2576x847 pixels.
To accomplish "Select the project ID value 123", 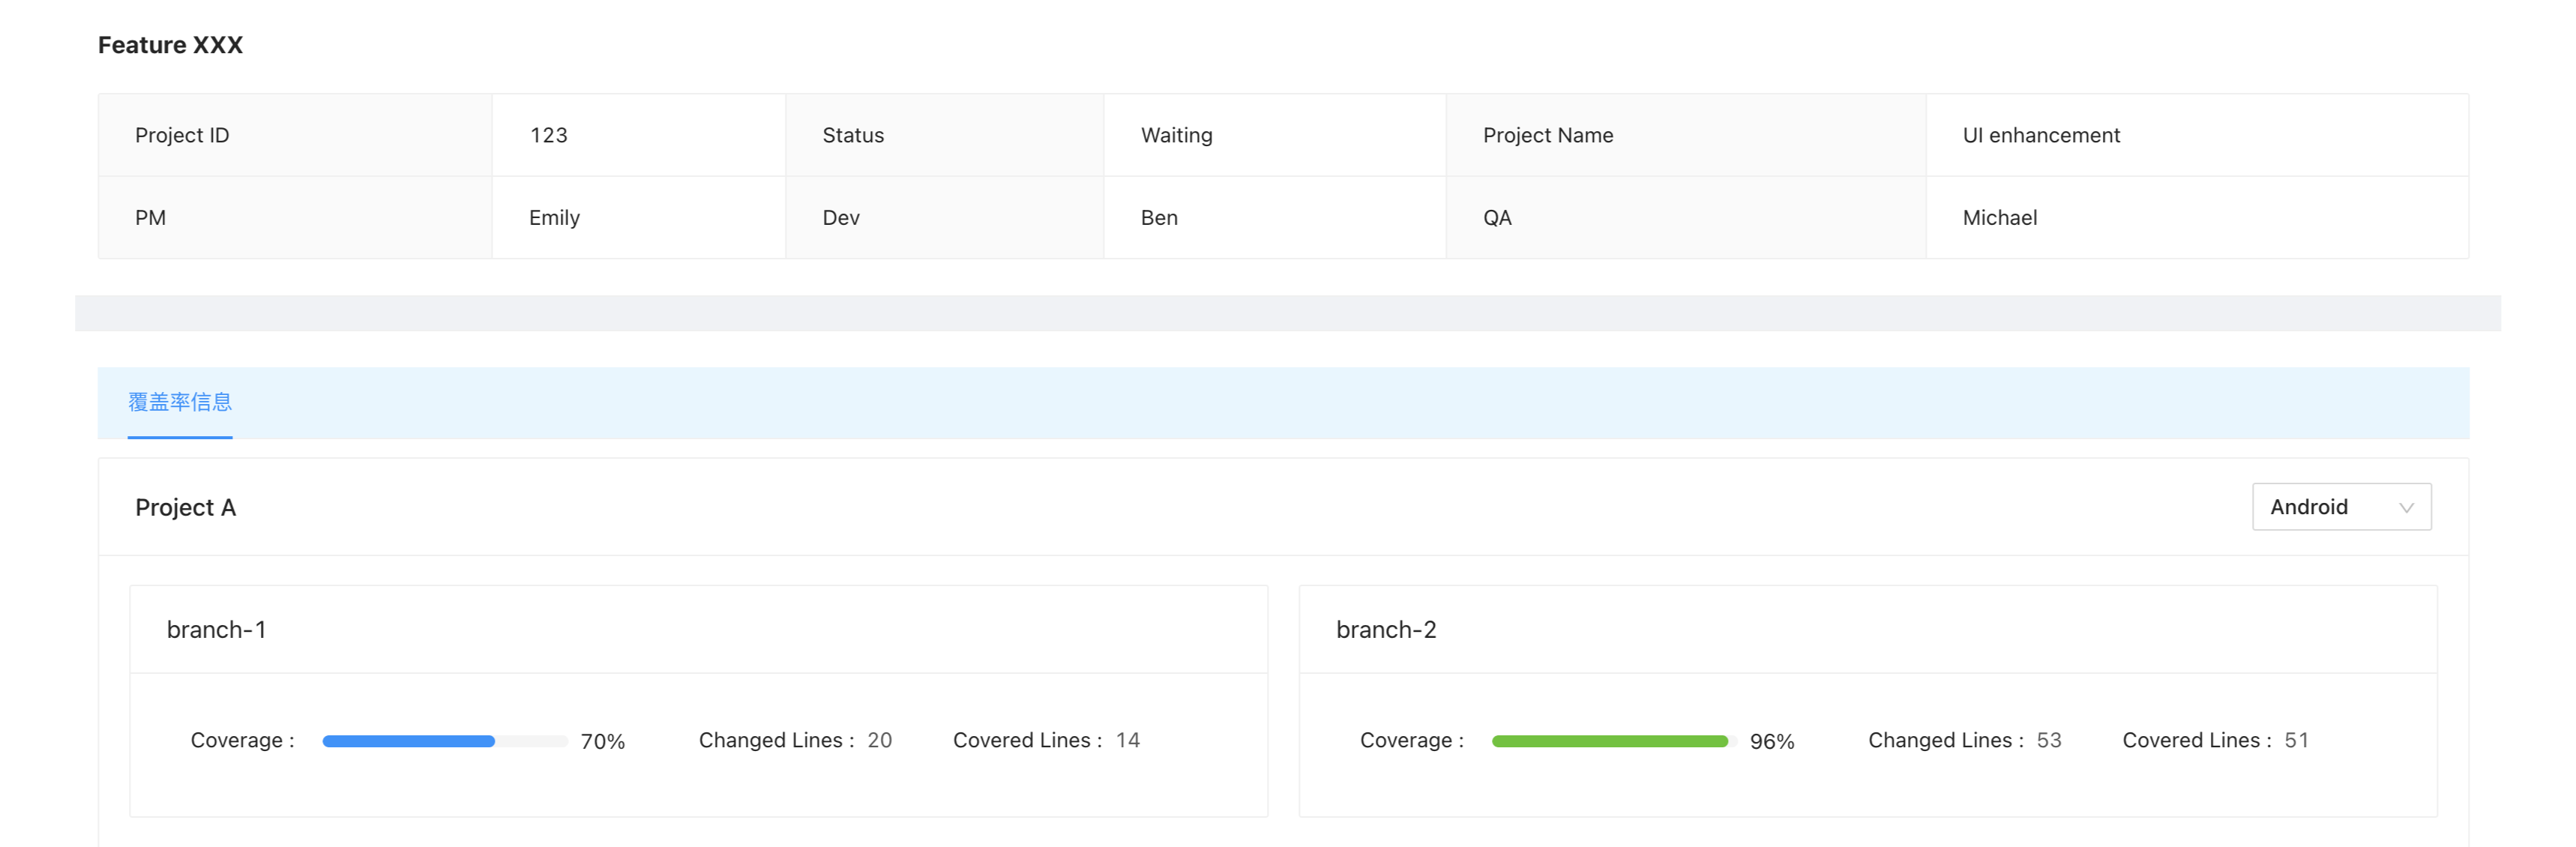I will [x=549, y=135].
